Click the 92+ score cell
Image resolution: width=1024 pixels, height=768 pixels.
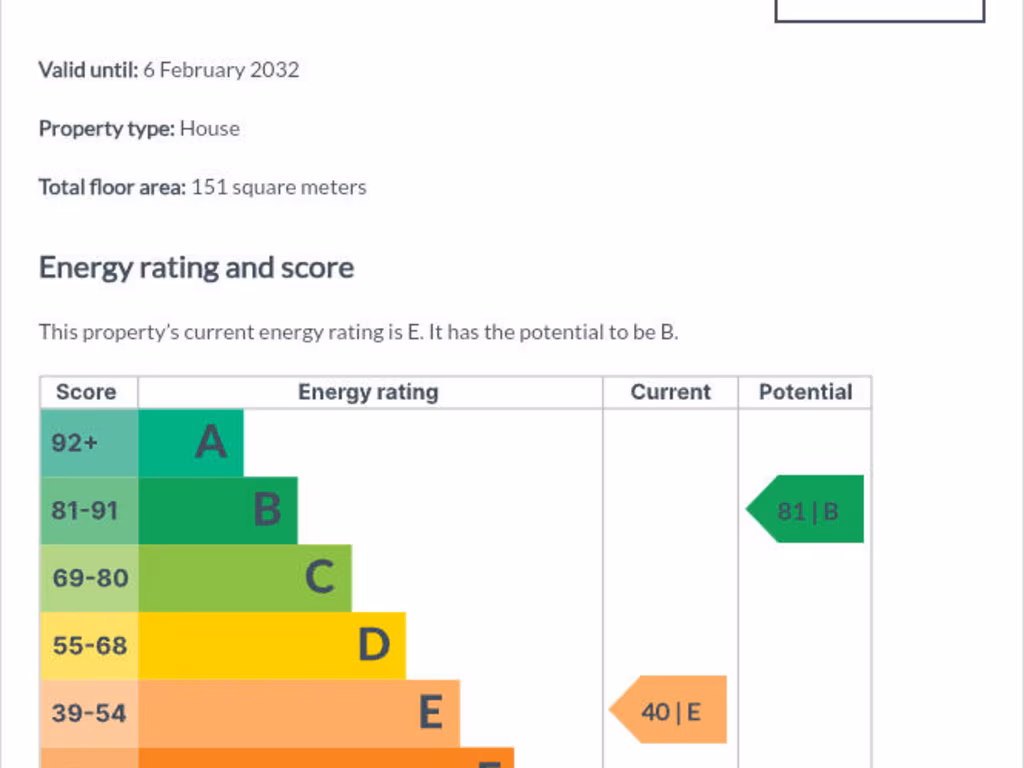(89, 443)
